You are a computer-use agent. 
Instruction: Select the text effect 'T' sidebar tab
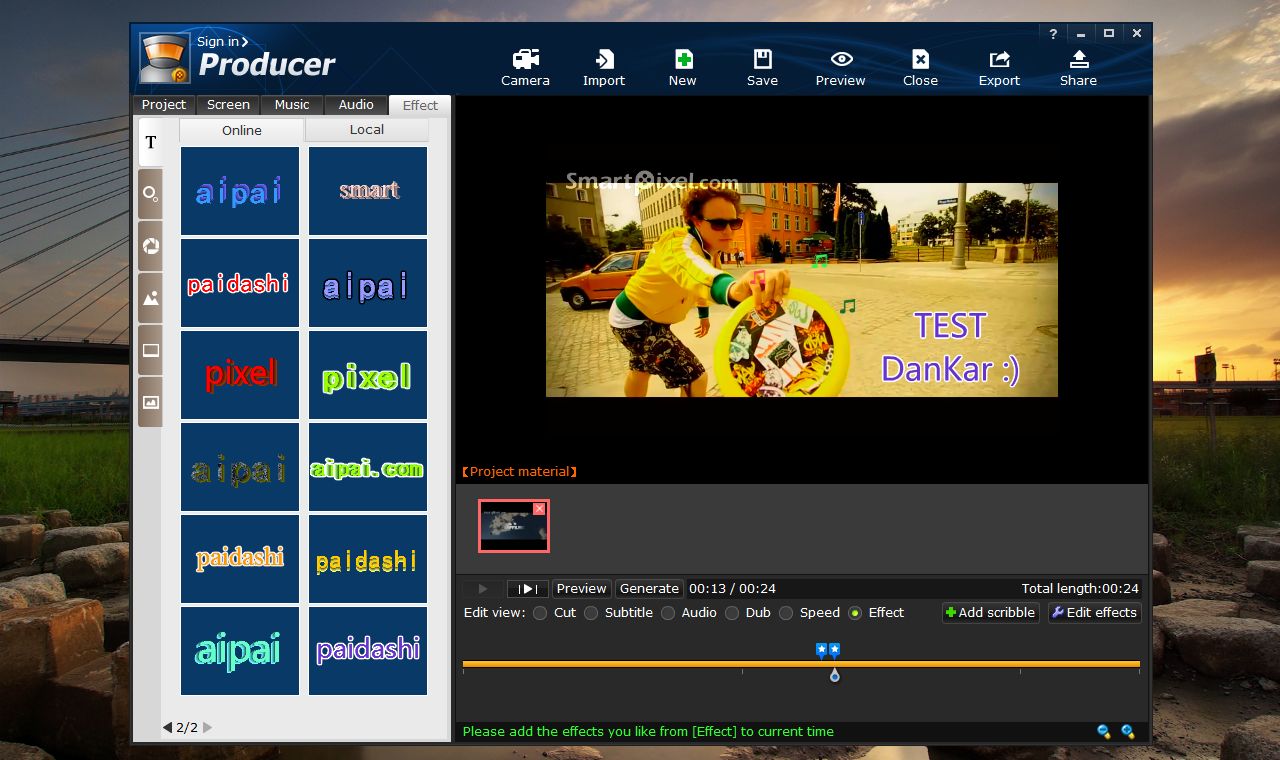click(x=151, y=142)
